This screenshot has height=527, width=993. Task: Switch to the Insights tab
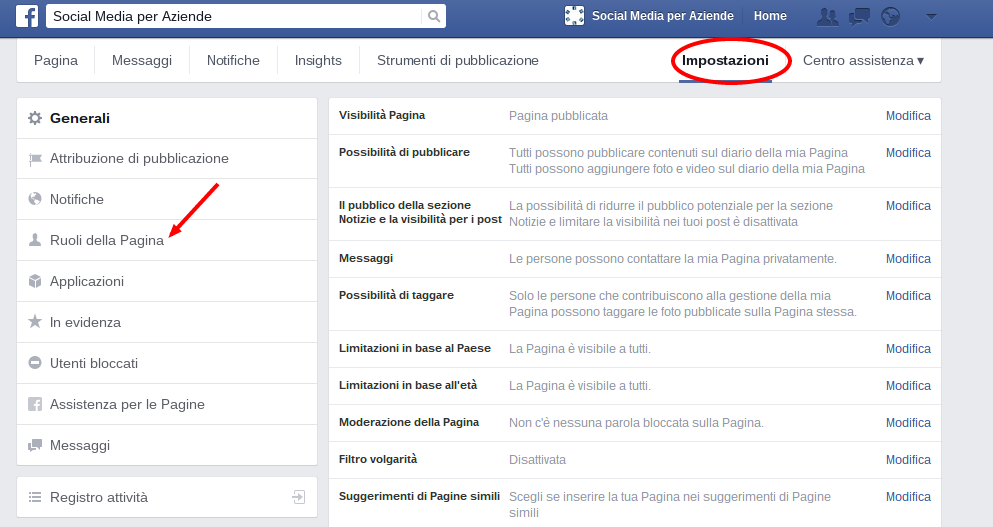tap(318, 60)
